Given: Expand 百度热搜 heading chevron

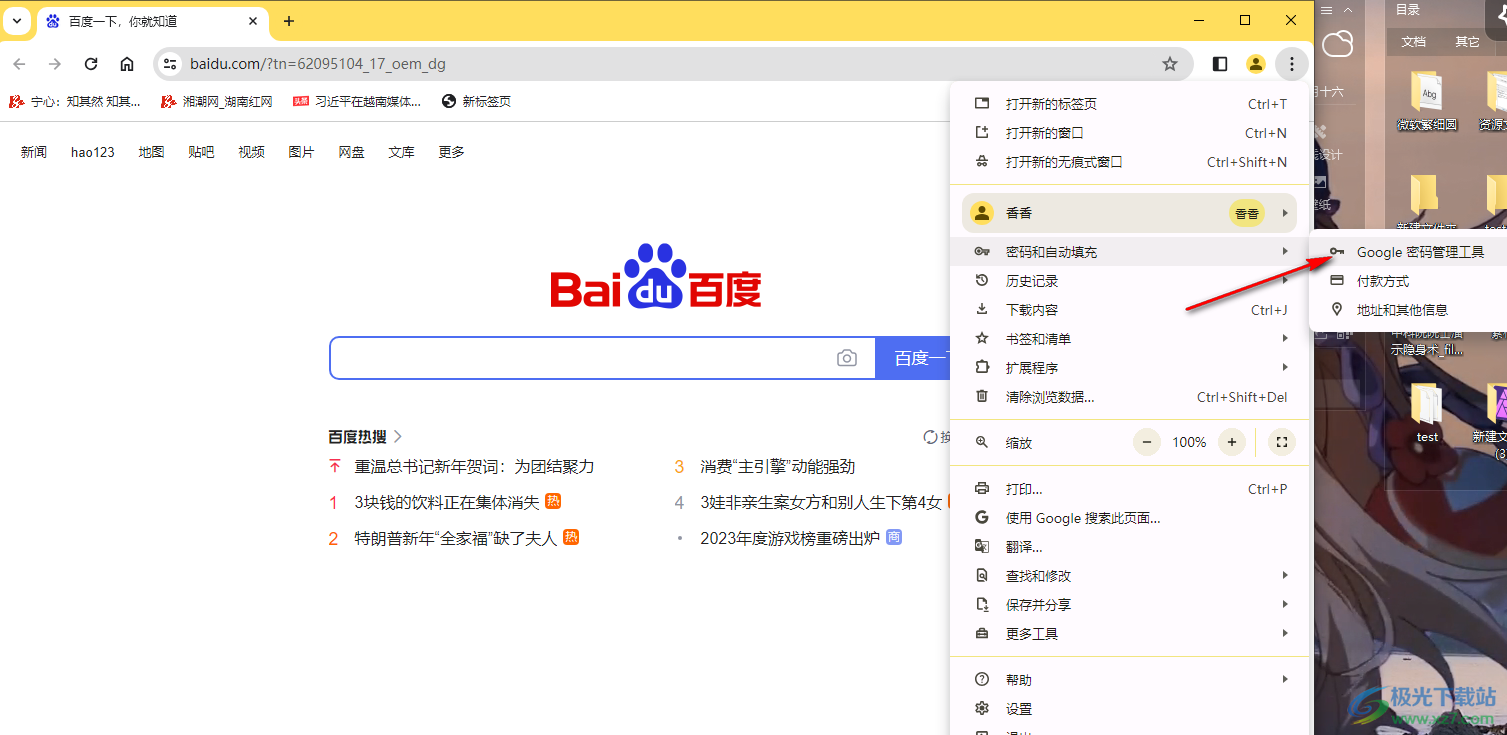Looking at the screenshot, I should click(x=398, y=437).
